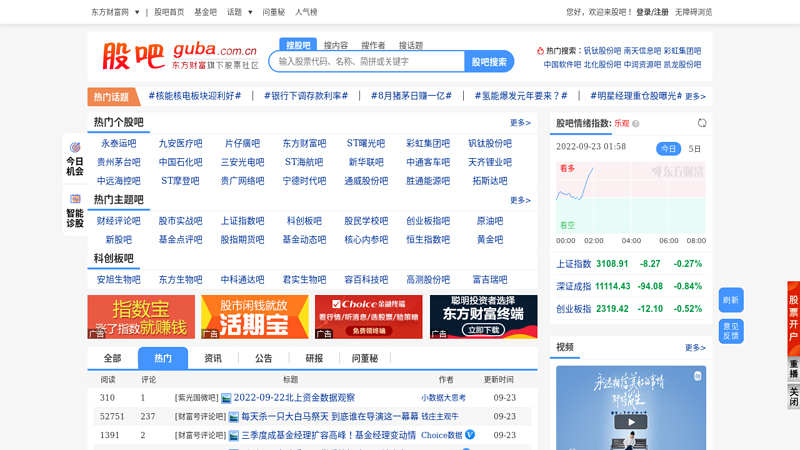Open hot topic #8月猪茅日赚一亿#
Viewport: 800px width, 450px height.
tap(411, 96)
